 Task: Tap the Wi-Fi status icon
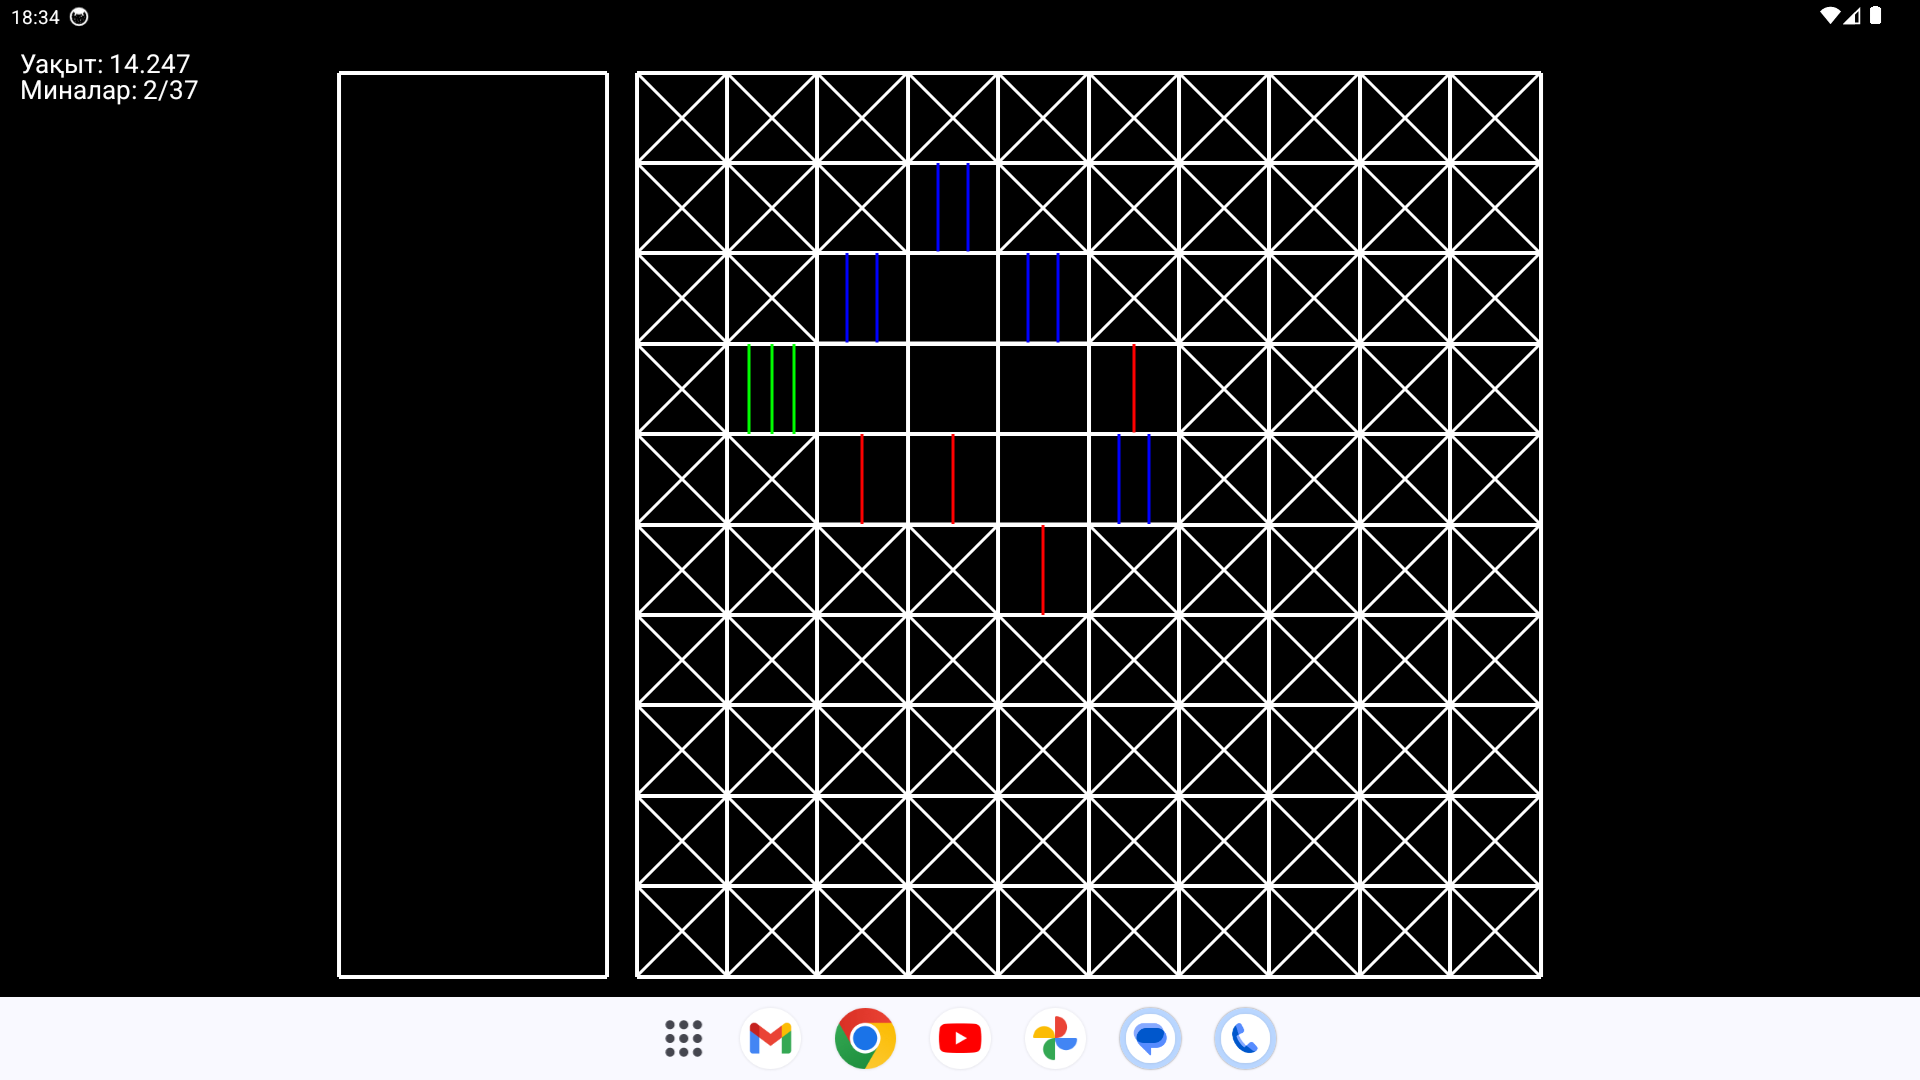coord(1829,16)
